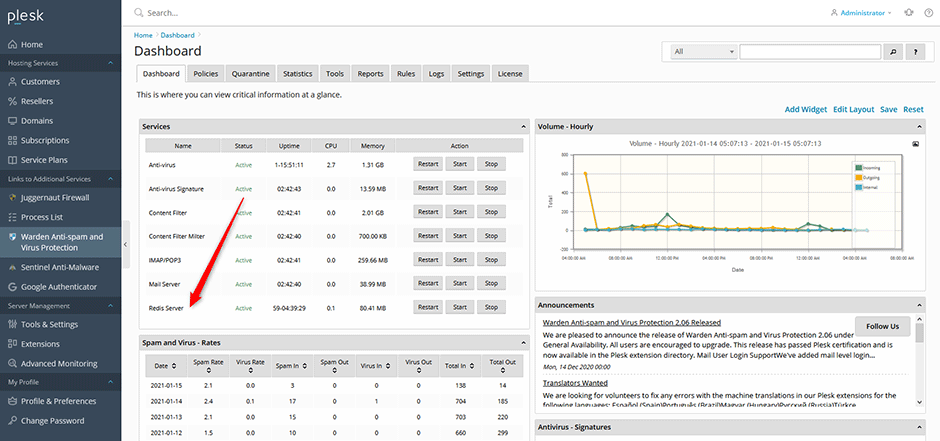The width and height of the screenshot is (940, 441).
Task: Click the Edit Layout link
Action: click(x=854, y=110)
